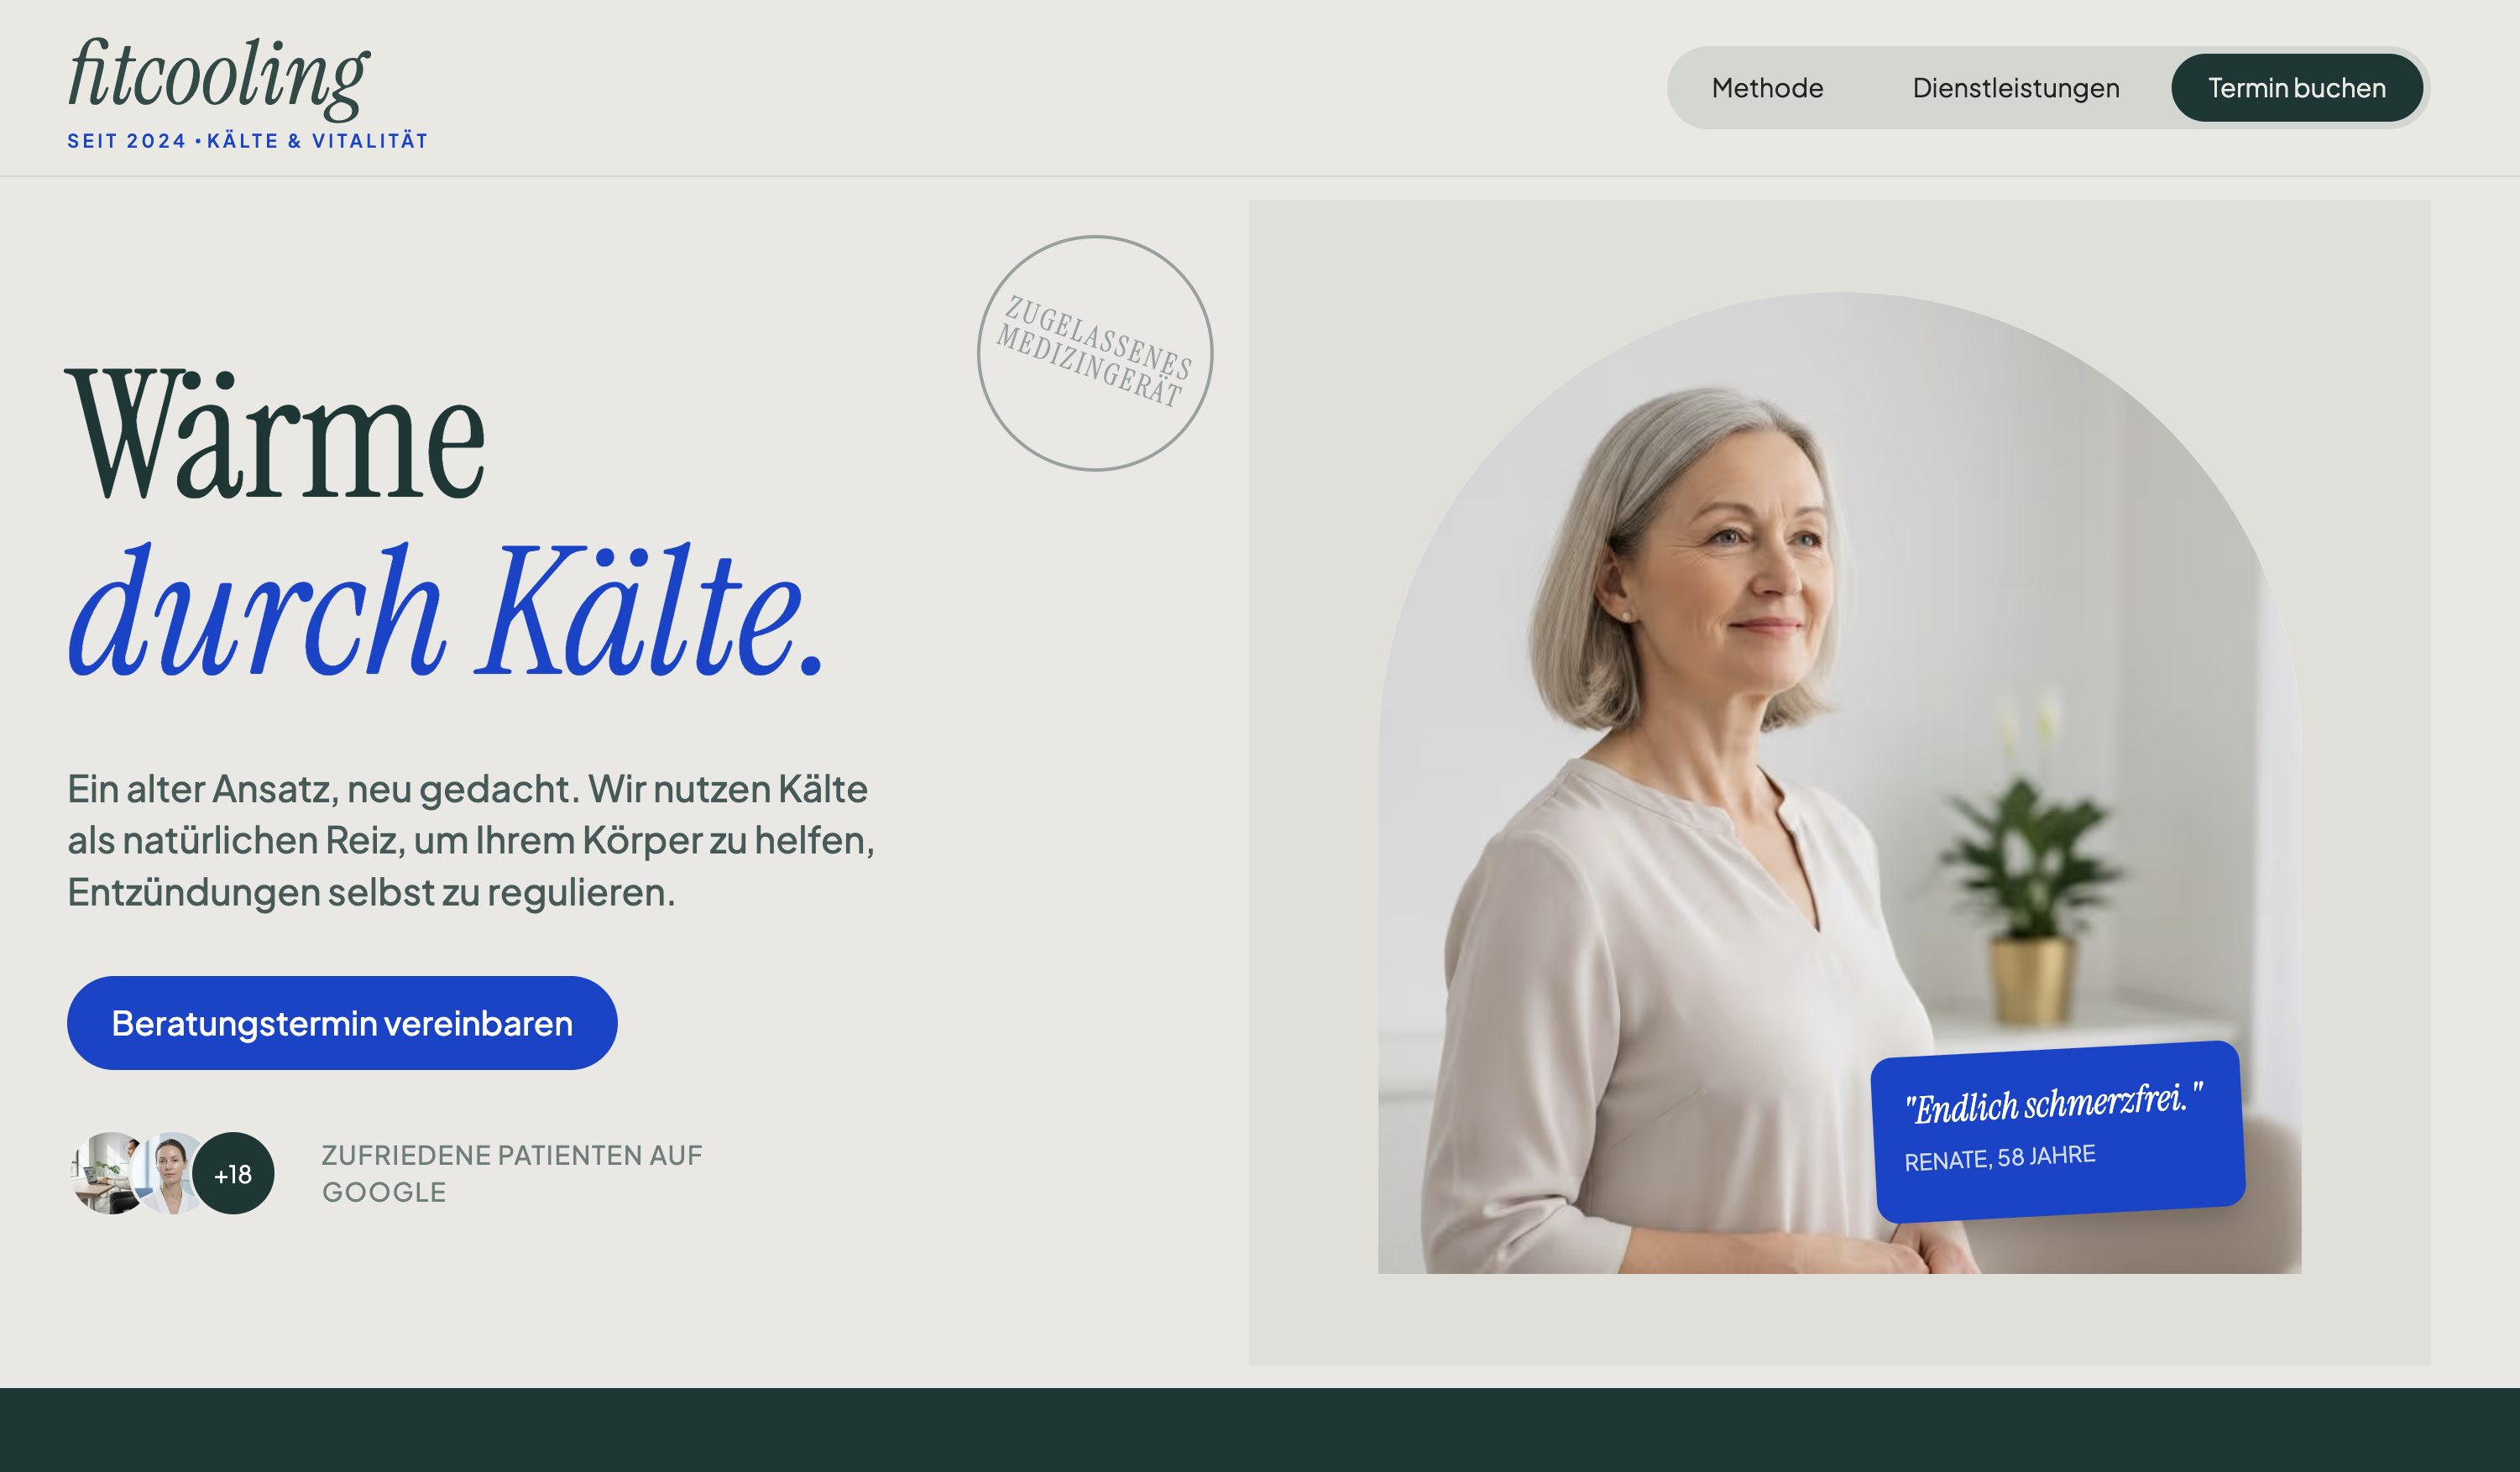This screenshot has width=2520, height=1472.
Task: Click the Renate, 58 Jahre caption
Action: point(1999,1158)
